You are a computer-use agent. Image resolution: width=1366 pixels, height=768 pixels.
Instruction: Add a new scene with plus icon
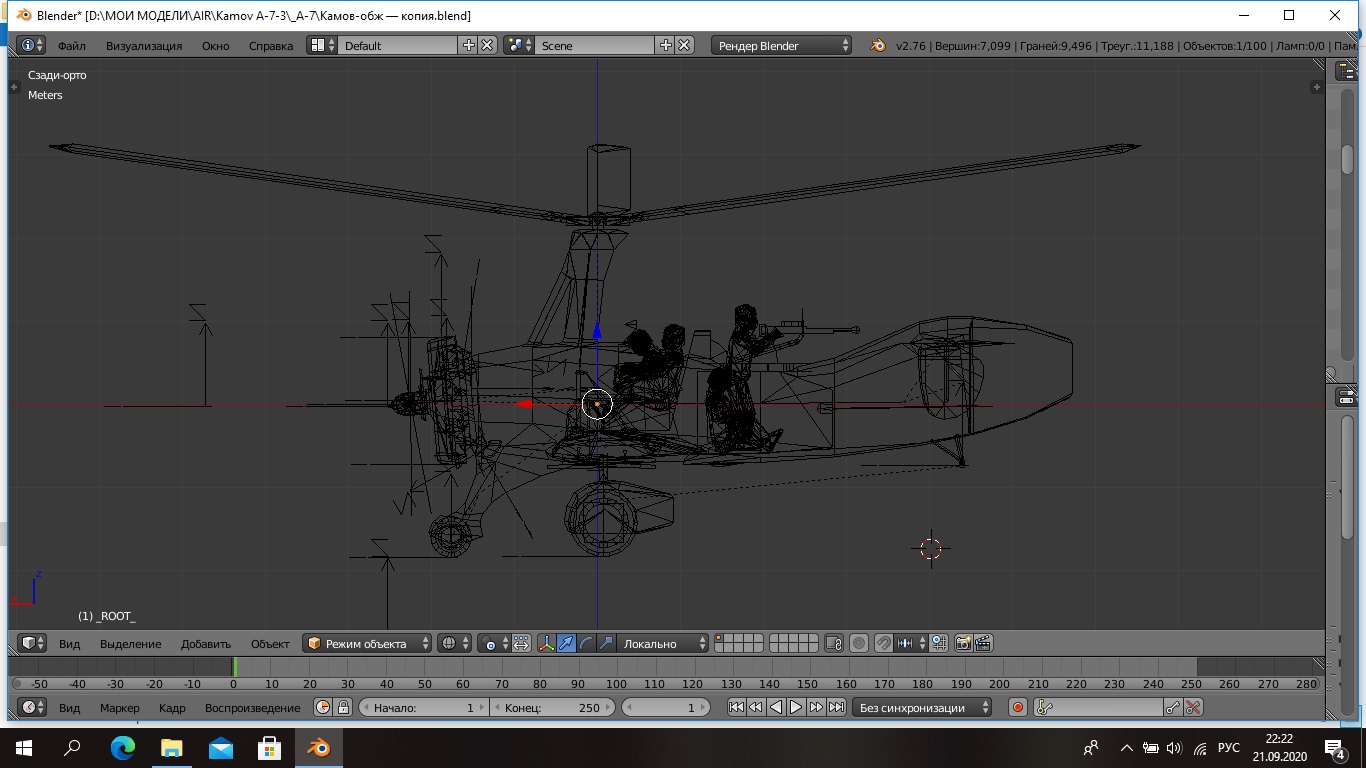(666, 46)
